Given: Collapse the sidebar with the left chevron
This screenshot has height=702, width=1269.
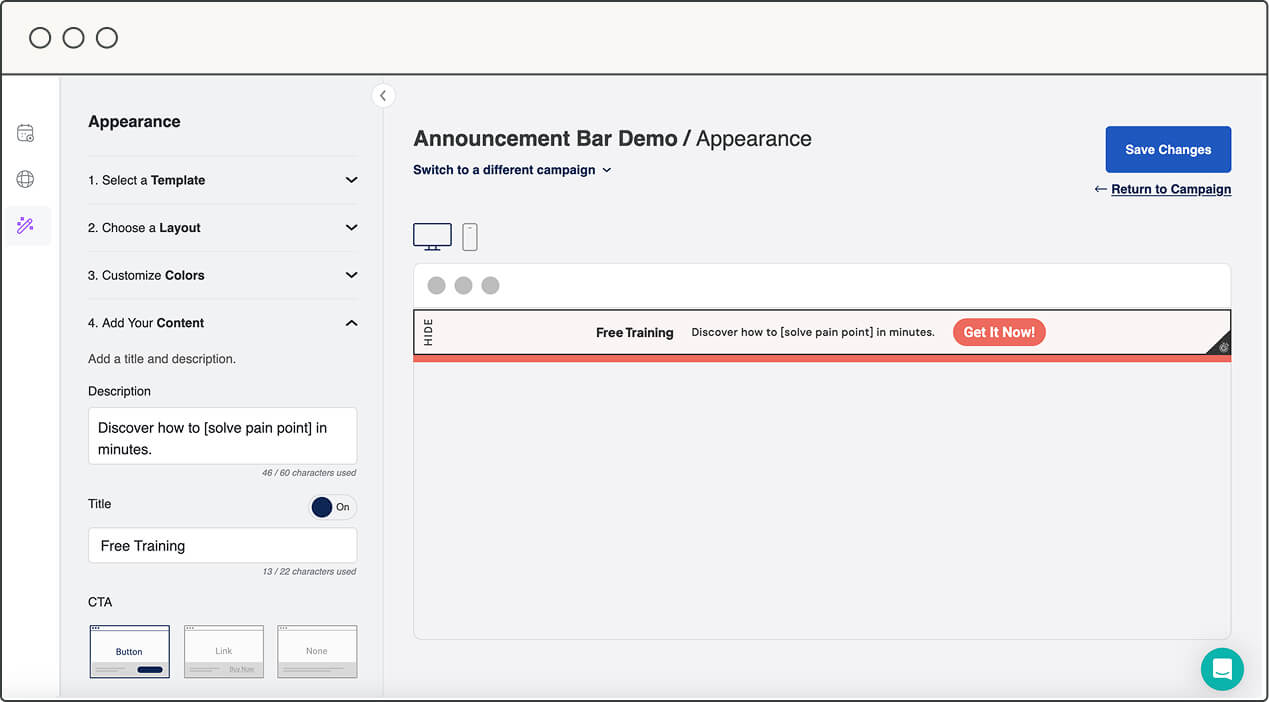Looking at the screenshot, I should pos(383,96).
